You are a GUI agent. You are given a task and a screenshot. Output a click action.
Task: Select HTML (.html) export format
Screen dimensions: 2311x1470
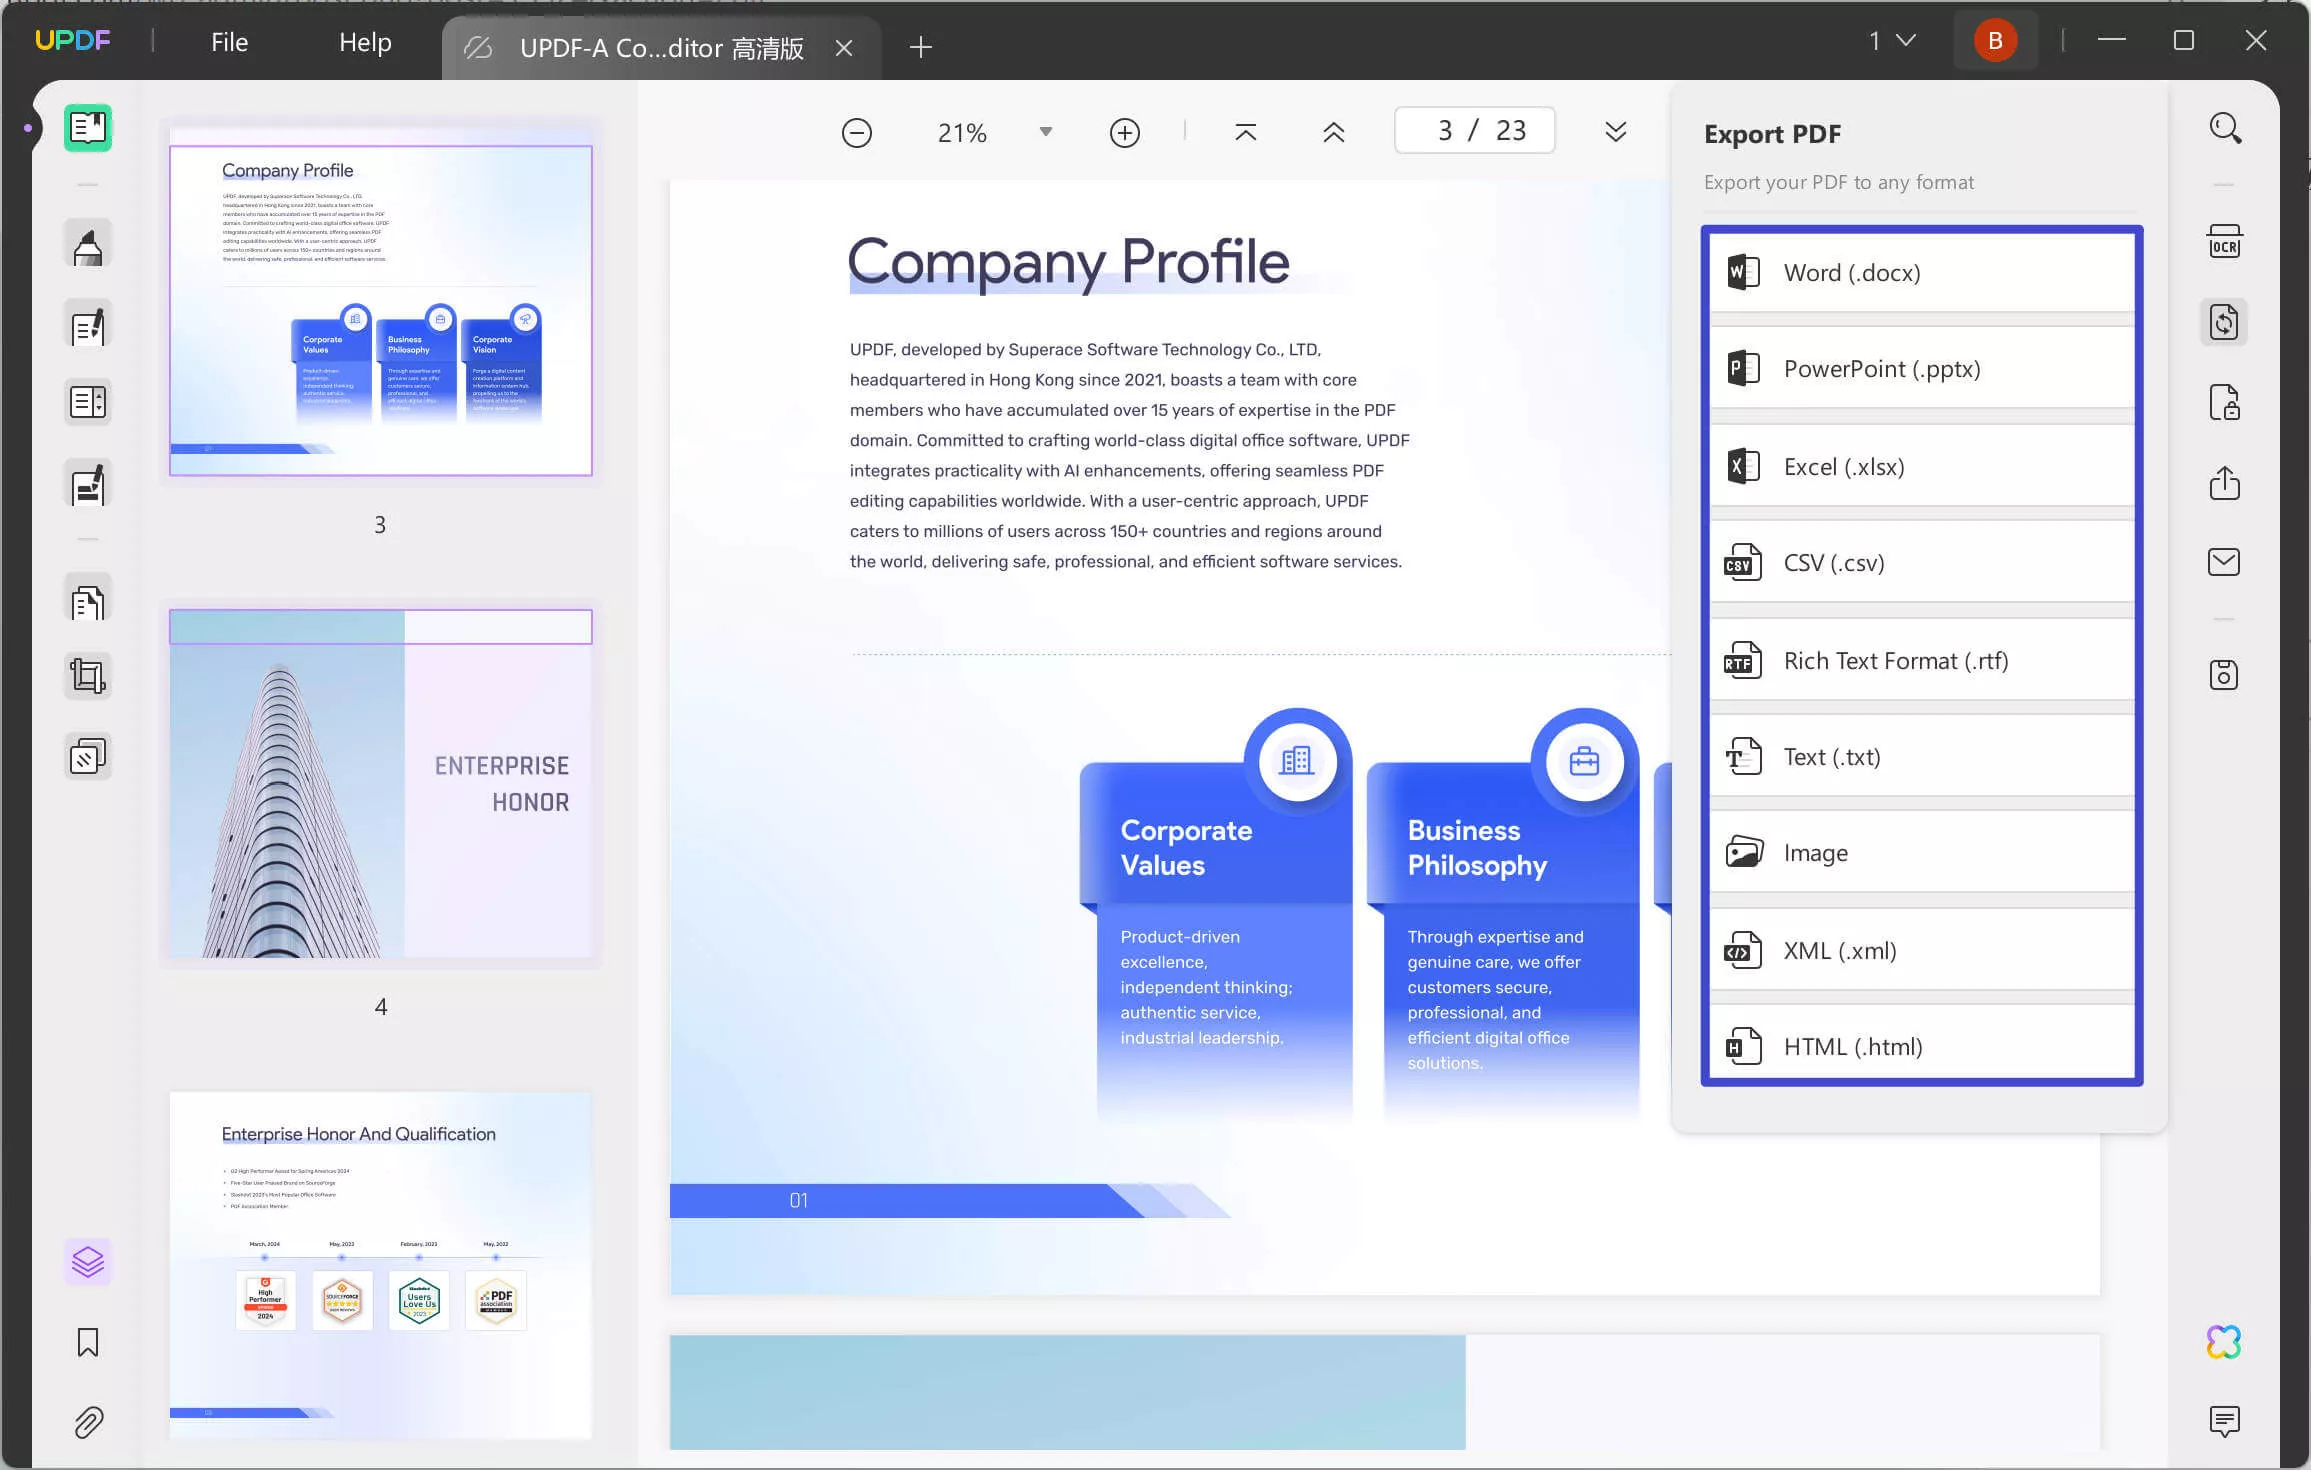tap(1920, 1044)
